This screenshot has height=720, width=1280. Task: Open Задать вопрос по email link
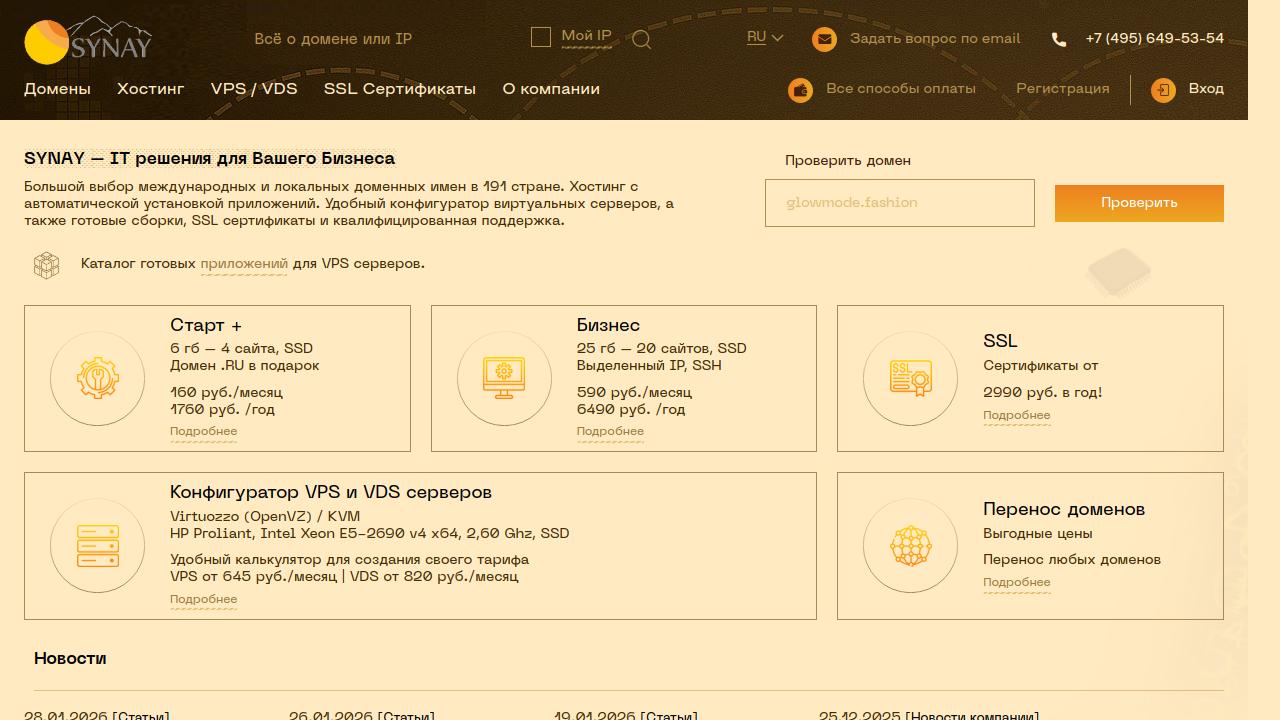935,39
